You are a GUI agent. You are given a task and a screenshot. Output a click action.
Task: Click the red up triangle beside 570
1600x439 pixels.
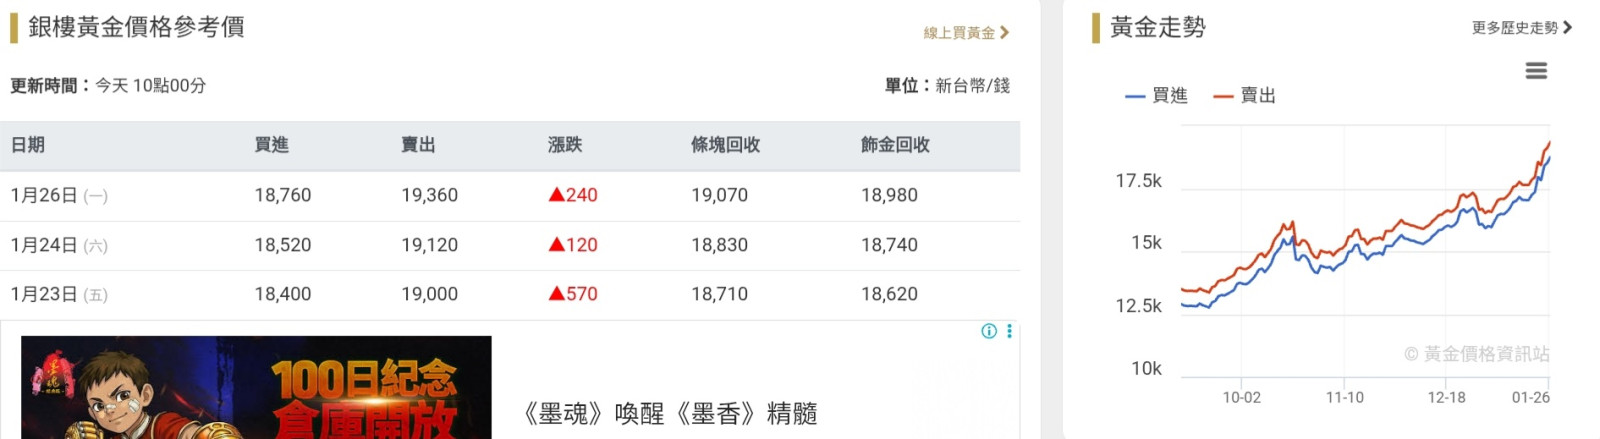coord(557,294)
